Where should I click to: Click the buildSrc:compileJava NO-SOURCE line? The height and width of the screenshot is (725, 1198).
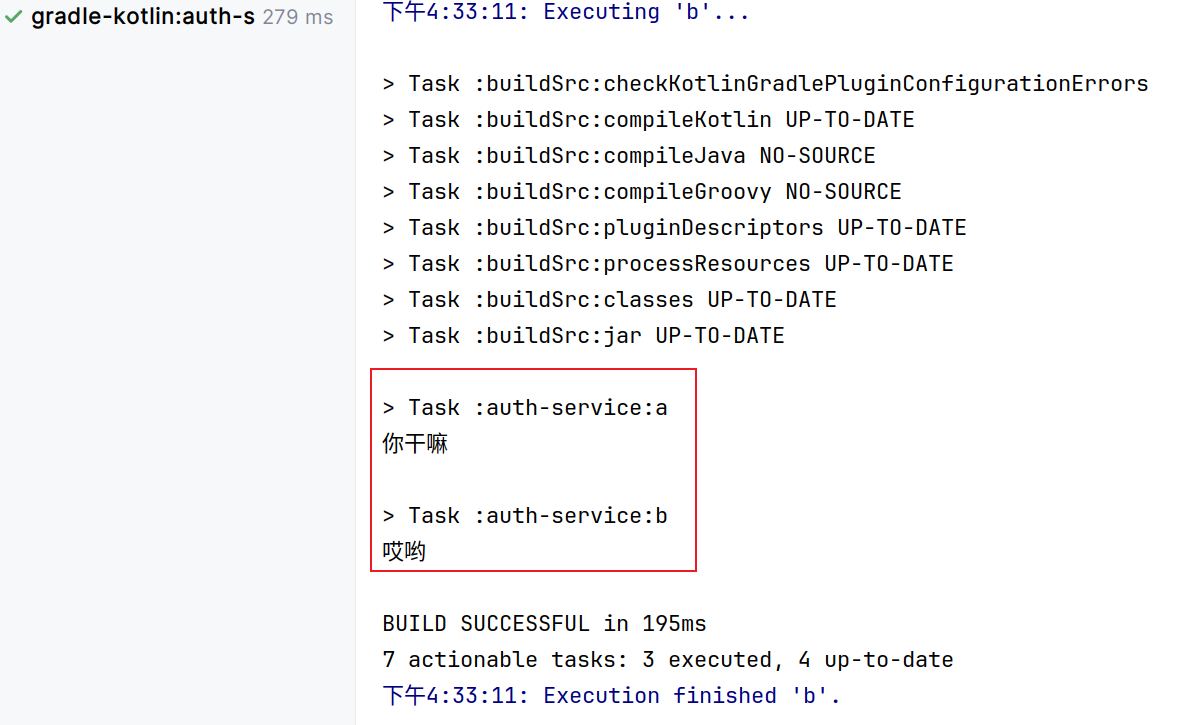(x=629, y=156)
